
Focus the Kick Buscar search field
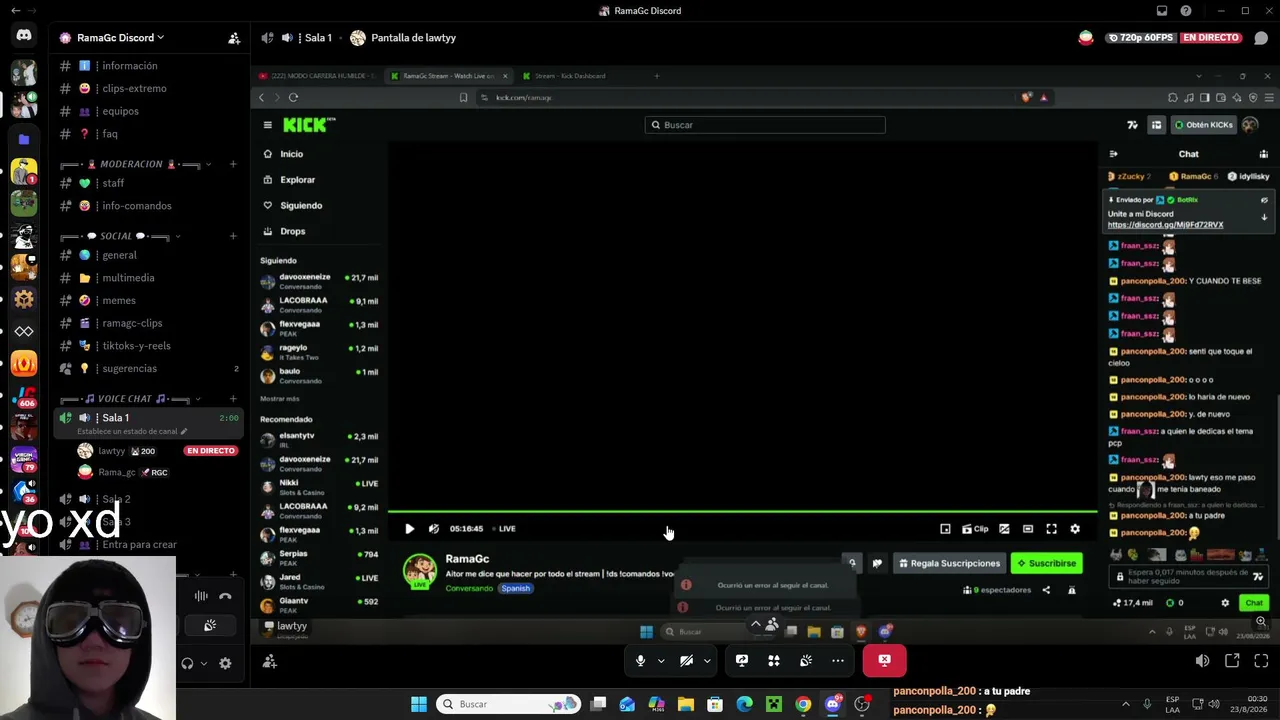[765, 125]
